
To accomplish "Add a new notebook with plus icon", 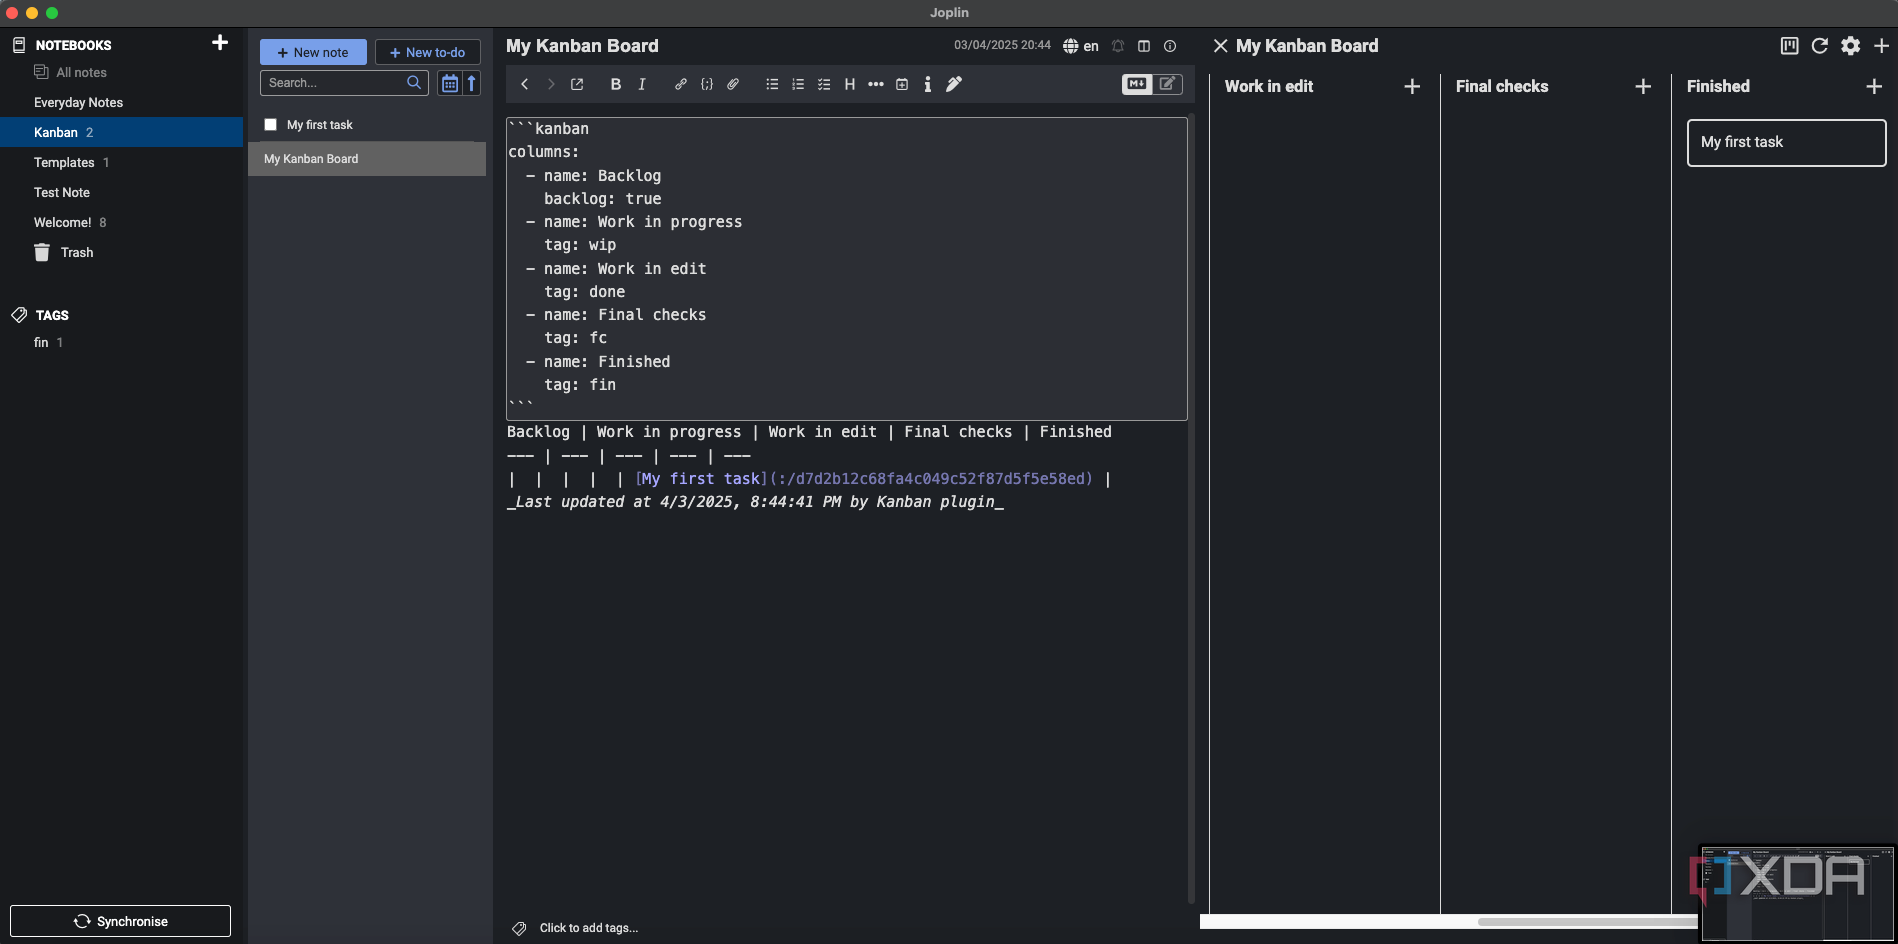I will pyautogui.click(x=220, y=43).
